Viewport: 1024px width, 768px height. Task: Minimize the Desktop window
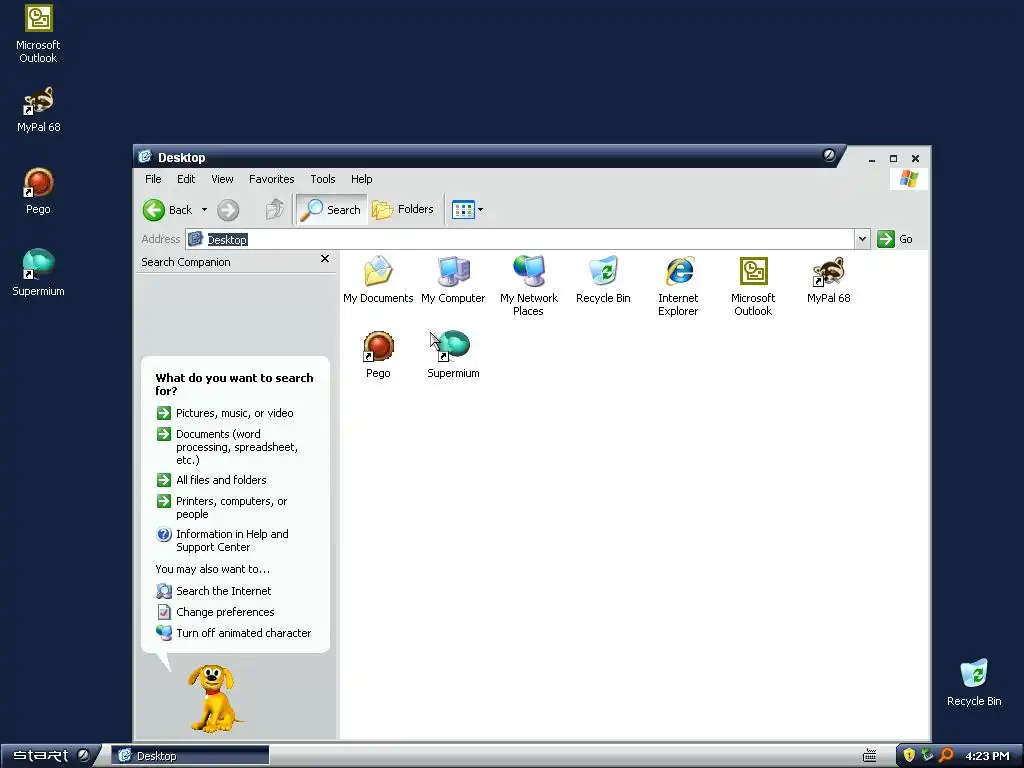872,159
